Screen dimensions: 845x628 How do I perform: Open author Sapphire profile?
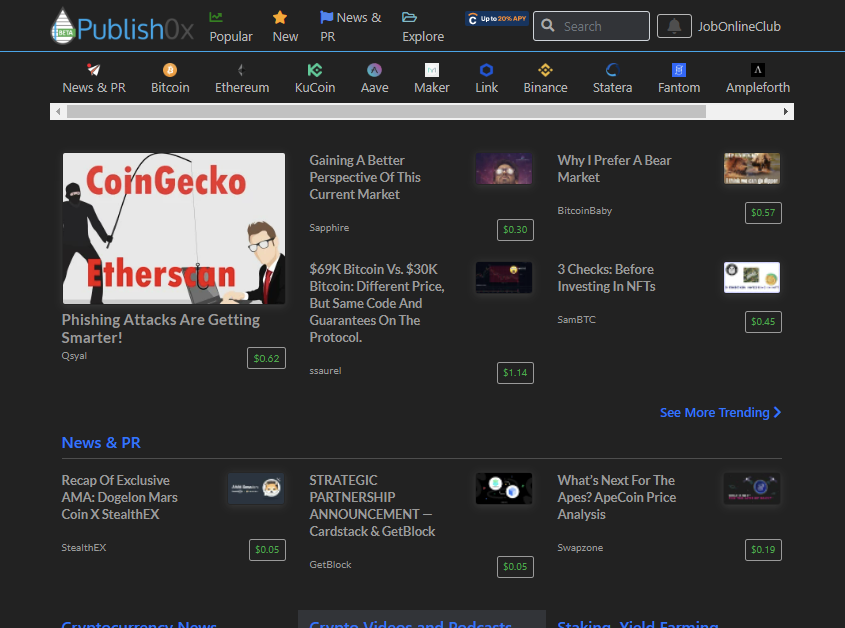click(x=329, y=227)
